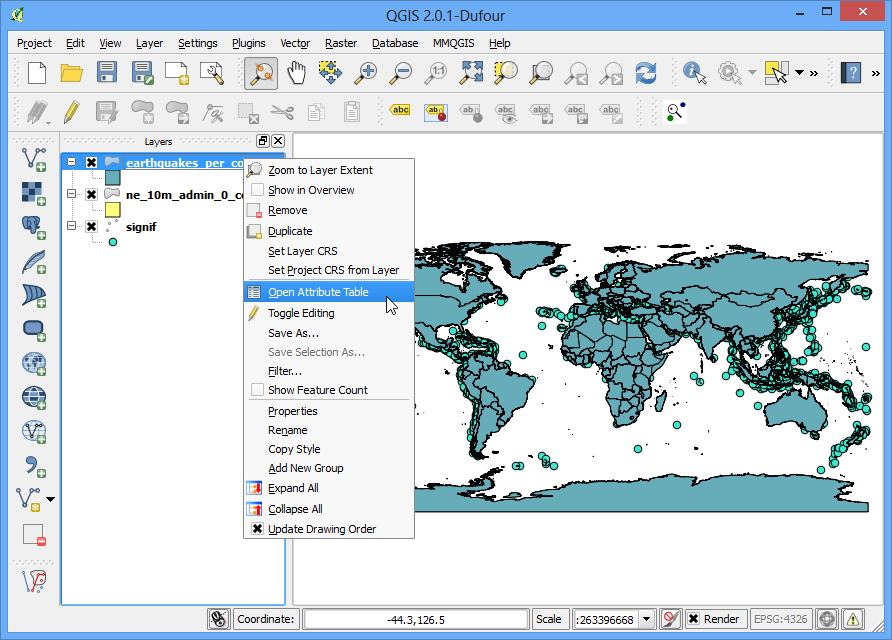Click the Add PostGIS Layer elephant icon
The width and height of the screenshot is (892, 640).
(34, 227)
